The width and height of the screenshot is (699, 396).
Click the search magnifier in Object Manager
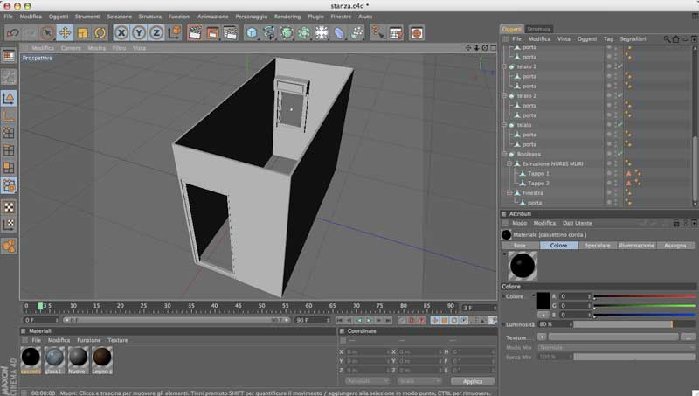(x=667, y=39)
